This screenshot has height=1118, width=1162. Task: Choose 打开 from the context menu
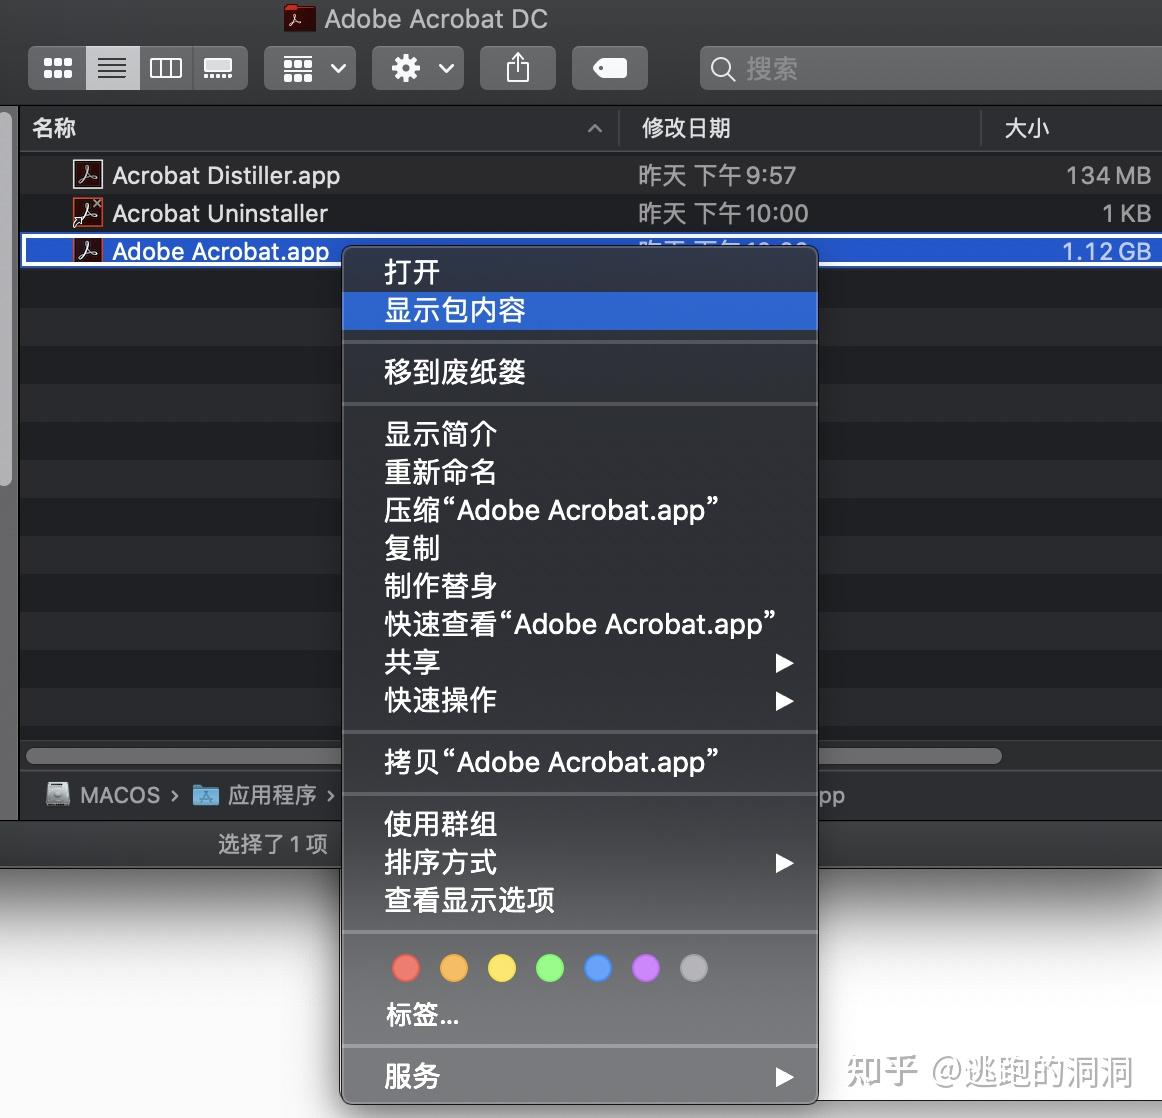[x=580, y=273]
